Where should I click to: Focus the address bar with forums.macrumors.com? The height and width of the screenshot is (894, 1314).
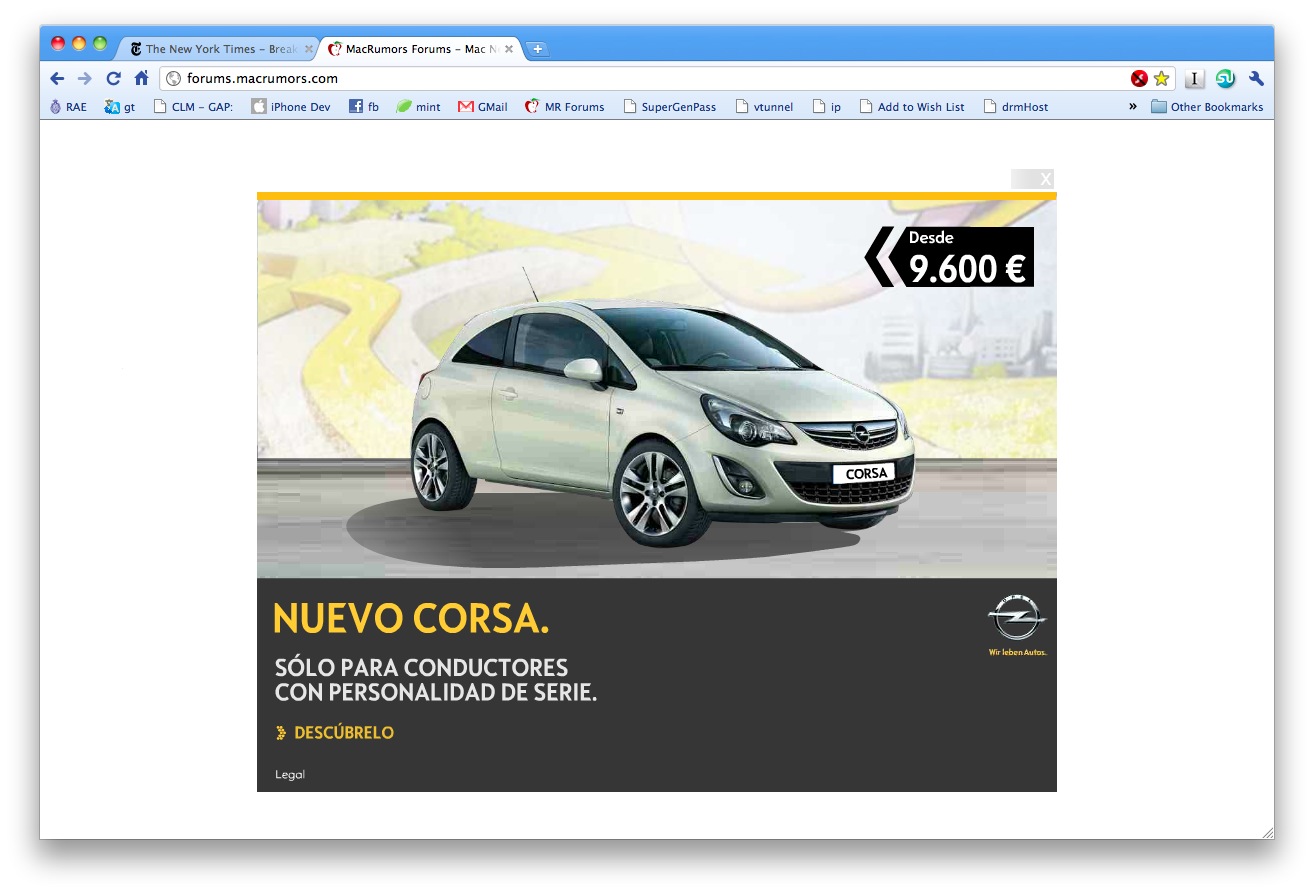(x=644, y=78)
